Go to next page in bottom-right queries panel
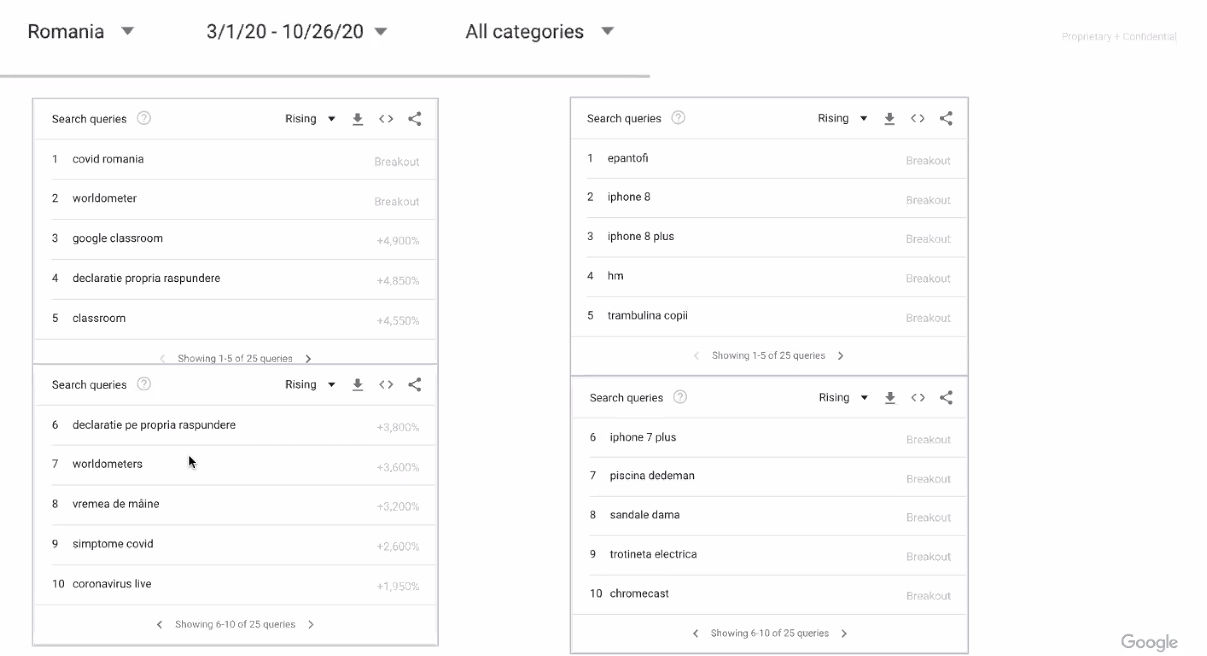The height and width of the screenshot is (656, 1207). click(844, 633)
